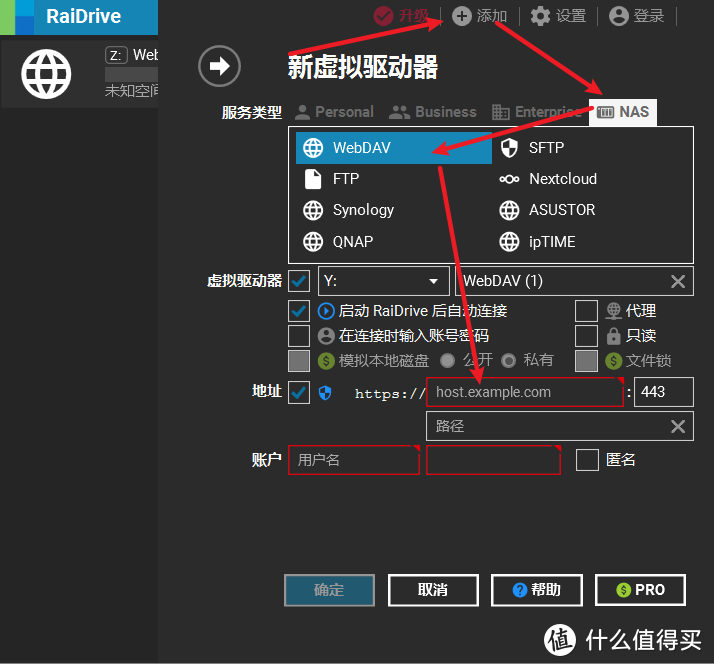Focus the password field beside 用户名
714x667 pixels.
click(x=493, y=460)
